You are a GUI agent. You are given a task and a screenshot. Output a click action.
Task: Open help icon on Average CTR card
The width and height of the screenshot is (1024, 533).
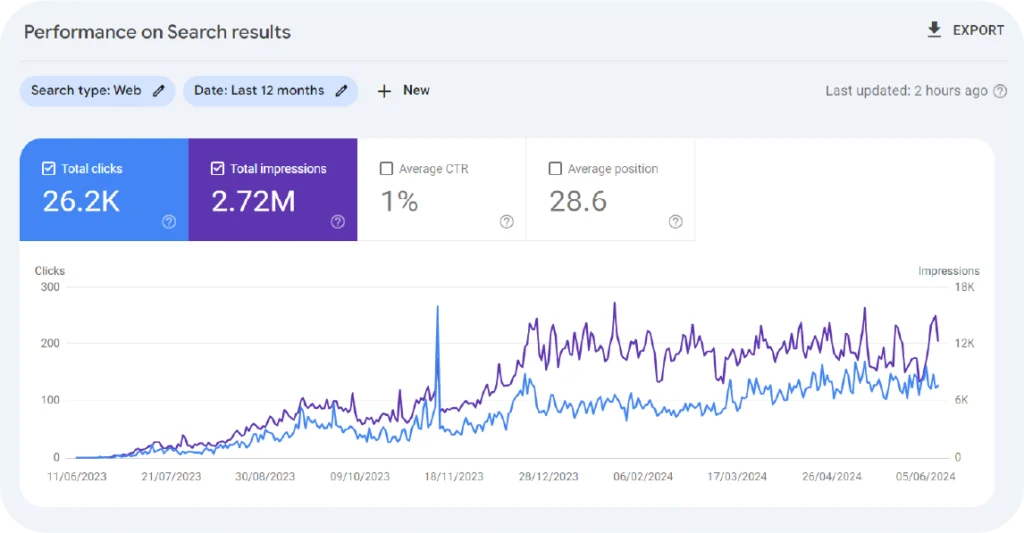[507, 222]
